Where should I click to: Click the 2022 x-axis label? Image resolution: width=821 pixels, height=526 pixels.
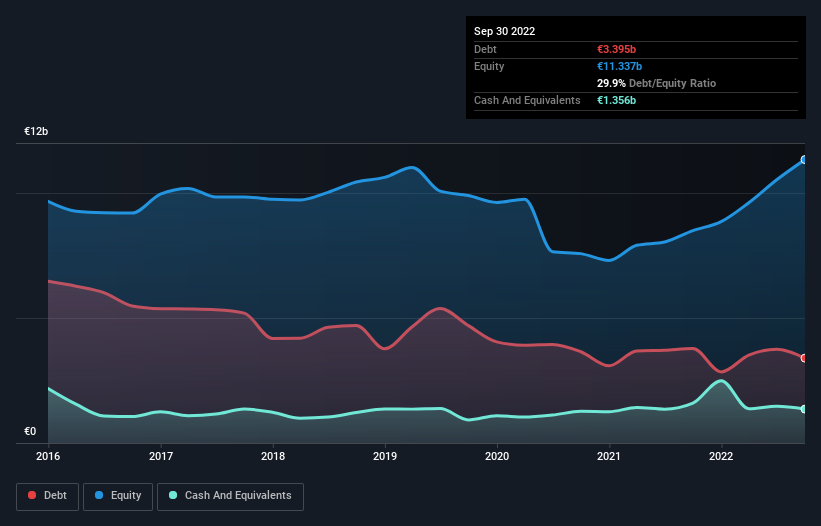[721, 456]
